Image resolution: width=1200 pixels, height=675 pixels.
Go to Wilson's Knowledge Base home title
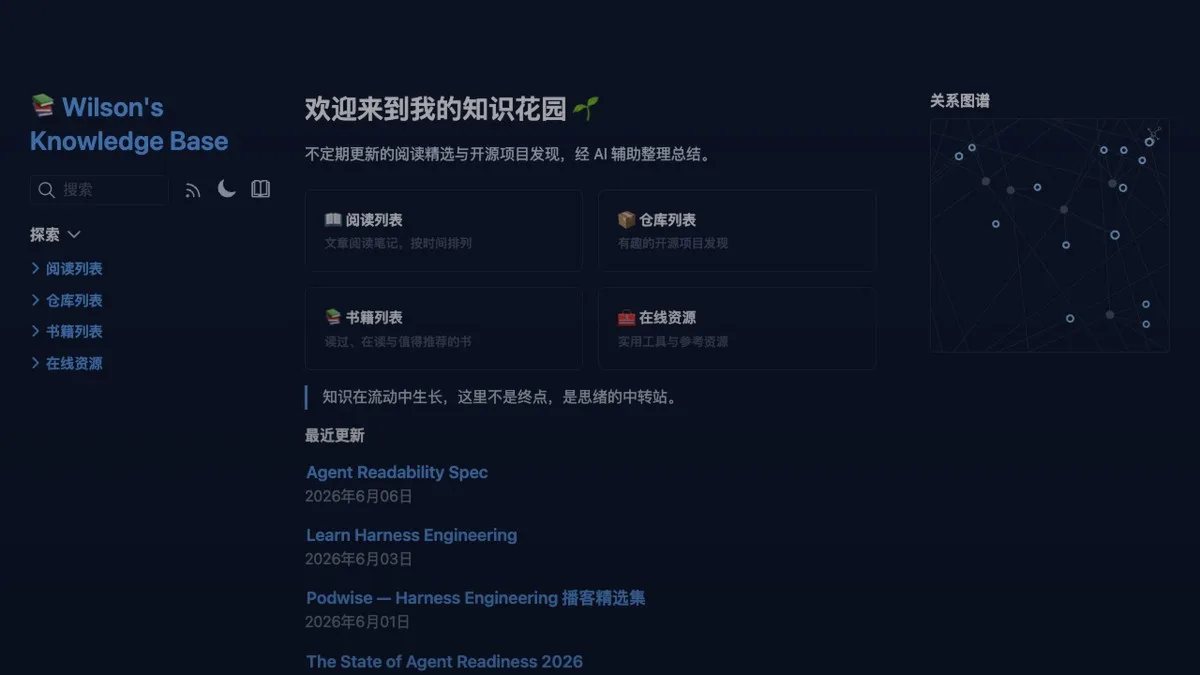click(x=129, y=124)
